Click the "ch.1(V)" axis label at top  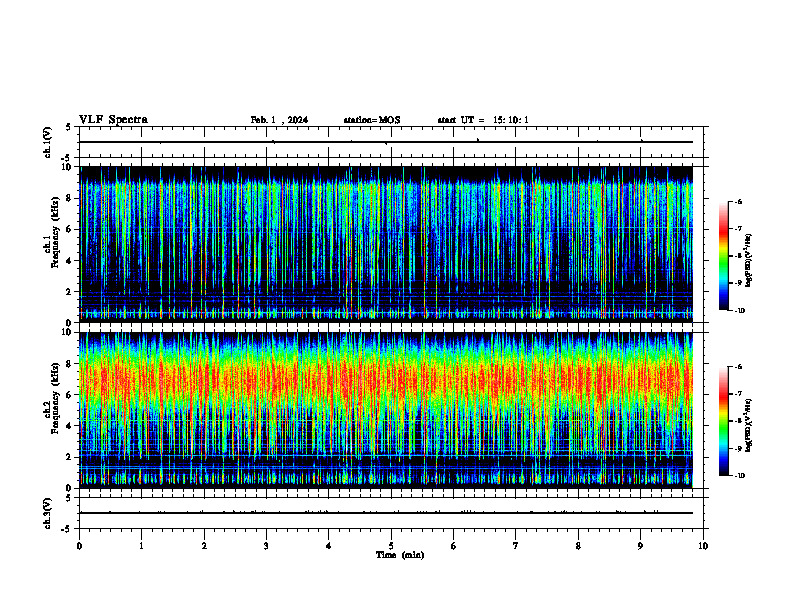pyautogui.click(x=47, y=142)
